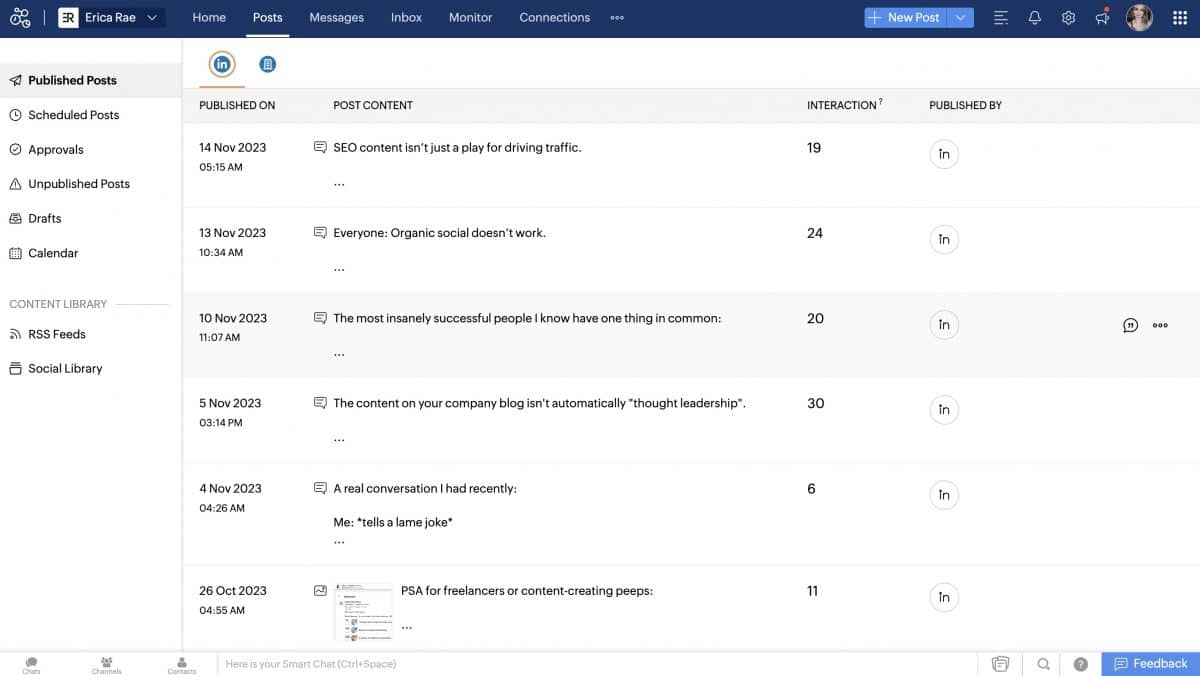Open more options for 10 Nov post
The image size is (1200, 676).
1160,325
